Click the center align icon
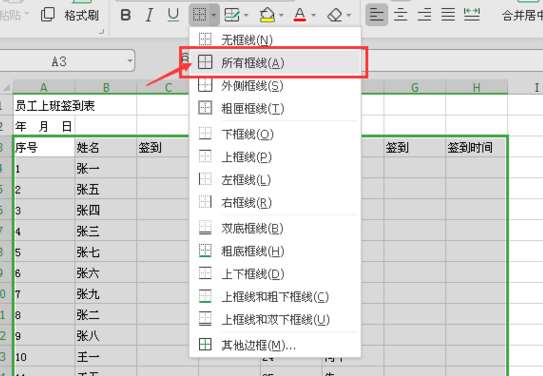This screenshot has height=376, width=543. click(401, 15)
